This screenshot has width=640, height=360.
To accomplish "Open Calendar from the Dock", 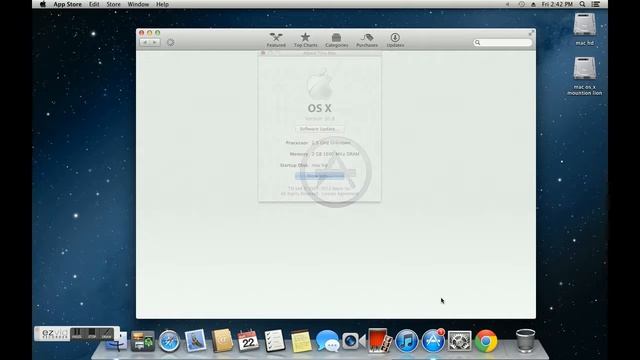I will pos(248,341).
